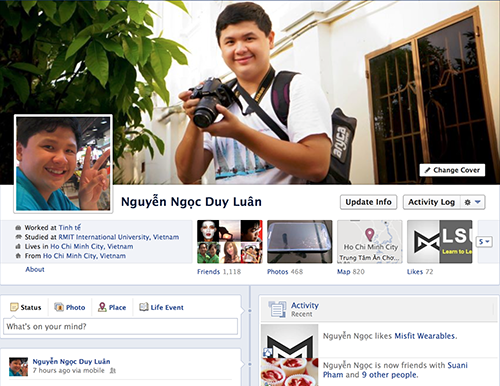500x386 pixels.
Task: Open Ho Chi Minh City link in Lives in row
Action: [92, 246]
